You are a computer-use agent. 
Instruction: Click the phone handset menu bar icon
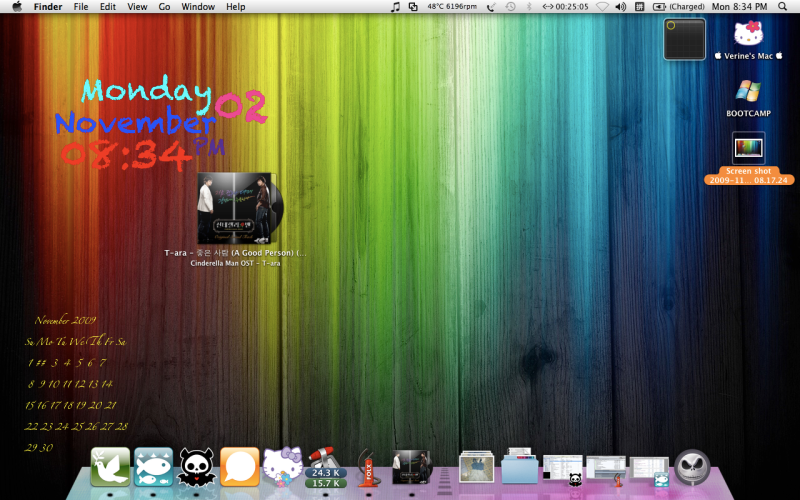(491, 7)
